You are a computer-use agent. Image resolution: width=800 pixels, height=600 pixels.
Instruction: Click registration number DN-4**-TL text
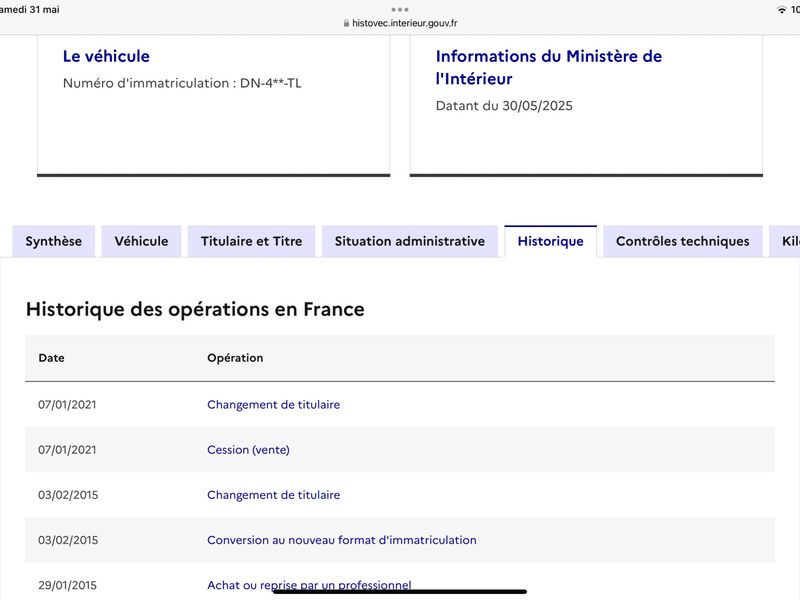[271, 83]
